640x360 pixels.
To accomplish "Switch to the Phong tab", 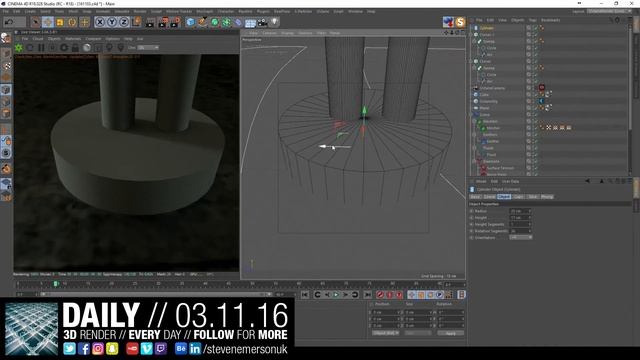I will click(x=547, y=197).
